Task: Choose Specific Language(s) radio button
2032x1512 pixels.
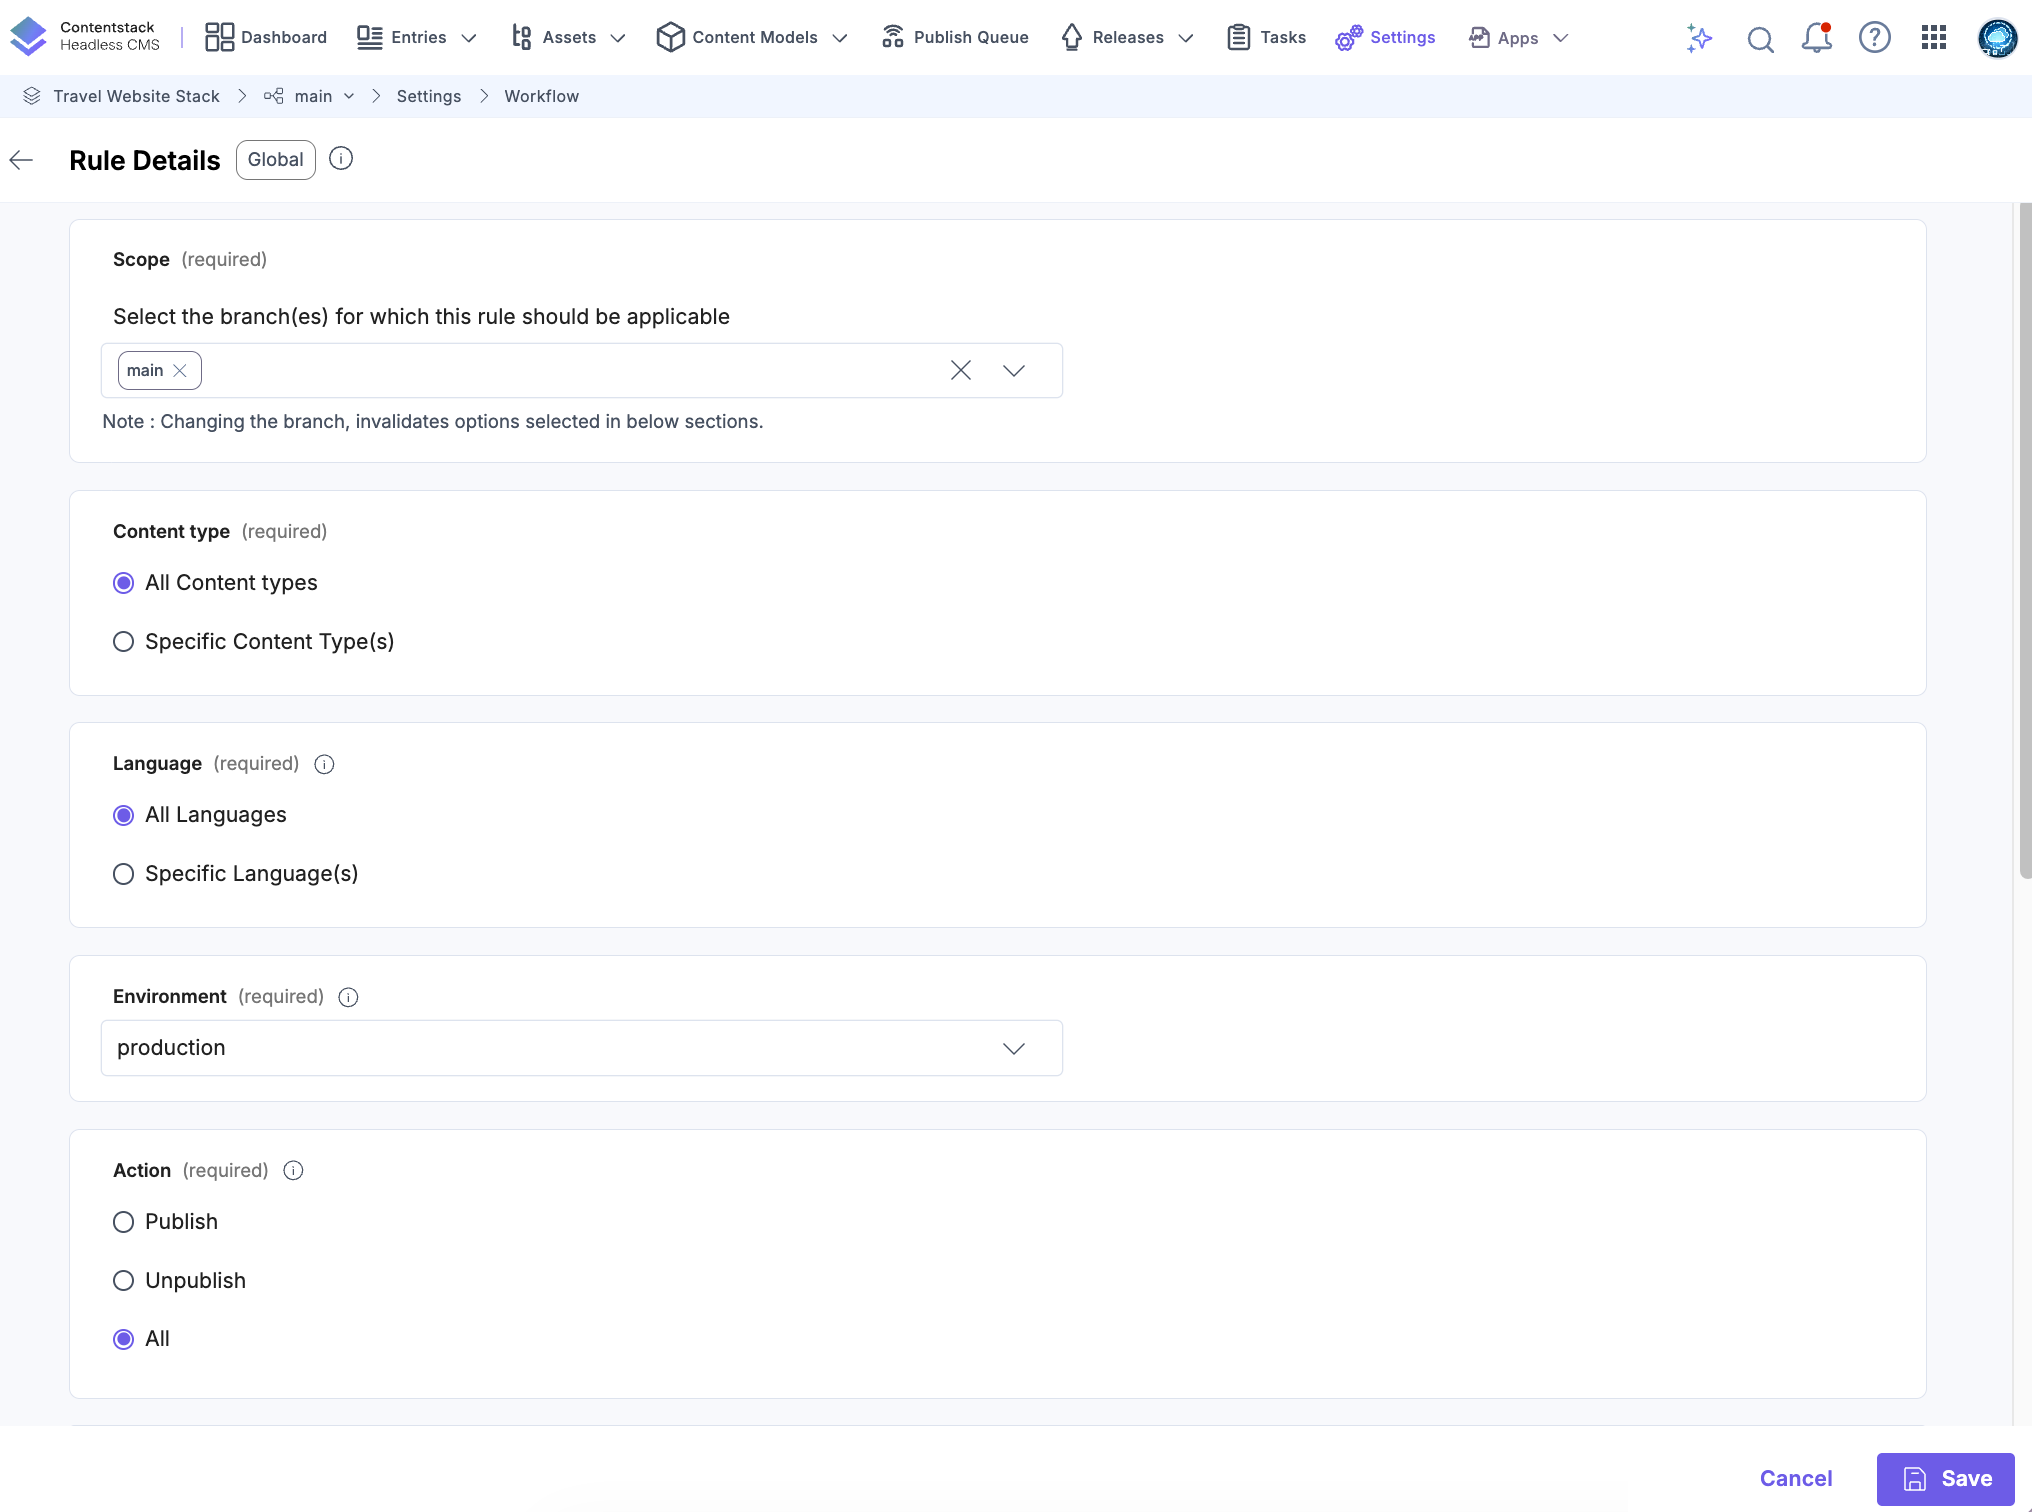Action: coord(123,873)
